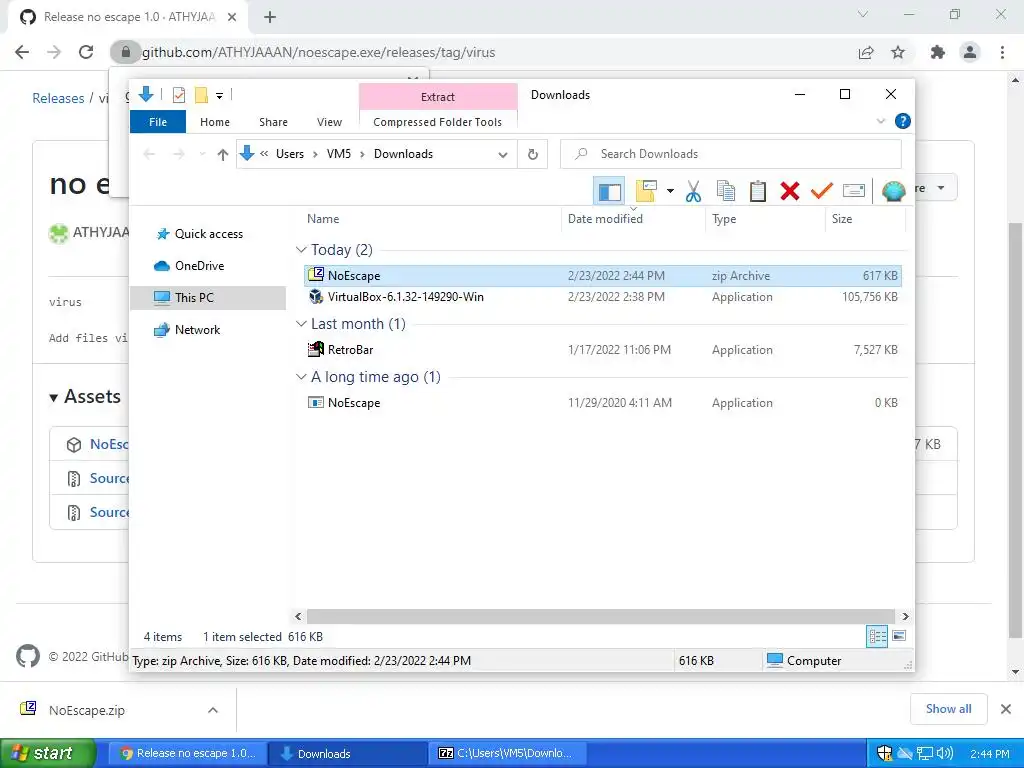Click the red X Delete icon
This screenshot has width=1024, height=768.
pyautogui.click(x=790, y=191)
